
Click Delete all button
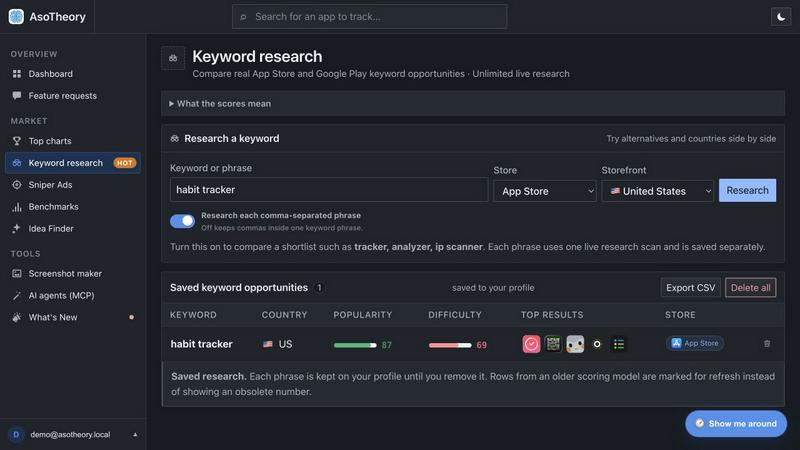pyautogui.click(x=751, y=288)
